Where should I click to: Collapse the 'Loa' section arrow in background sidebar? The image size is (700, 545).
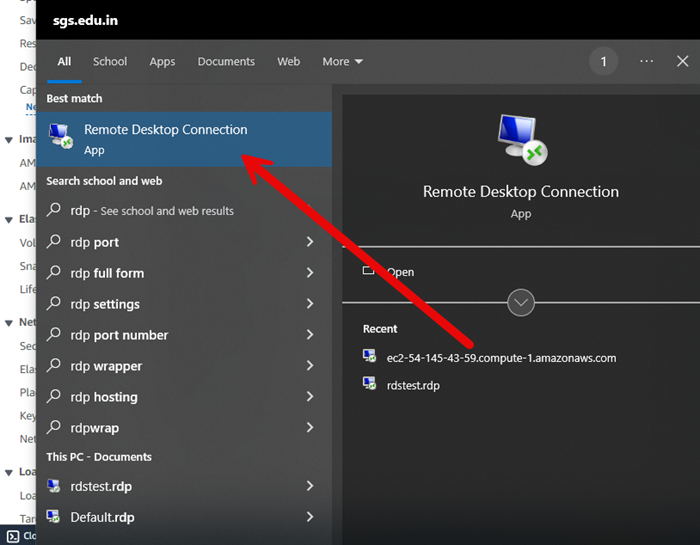coord(8,472)
